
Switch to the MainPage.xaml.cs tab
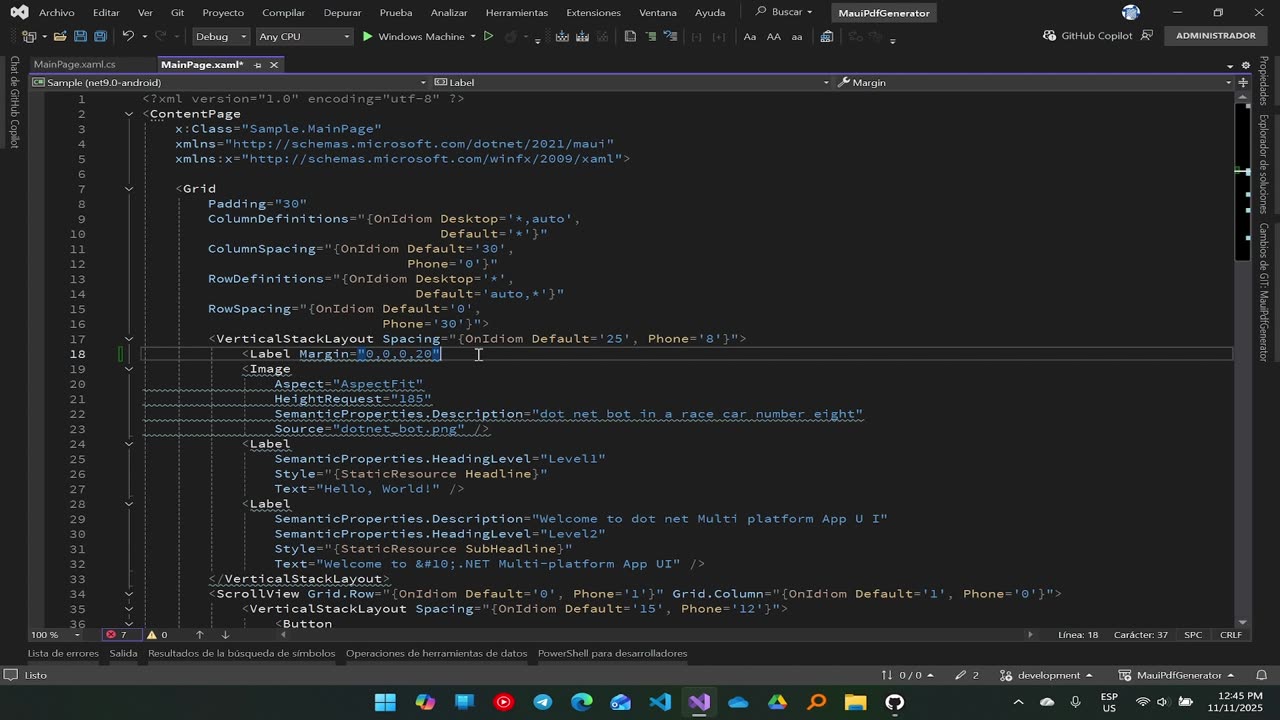tap(74, 64)
